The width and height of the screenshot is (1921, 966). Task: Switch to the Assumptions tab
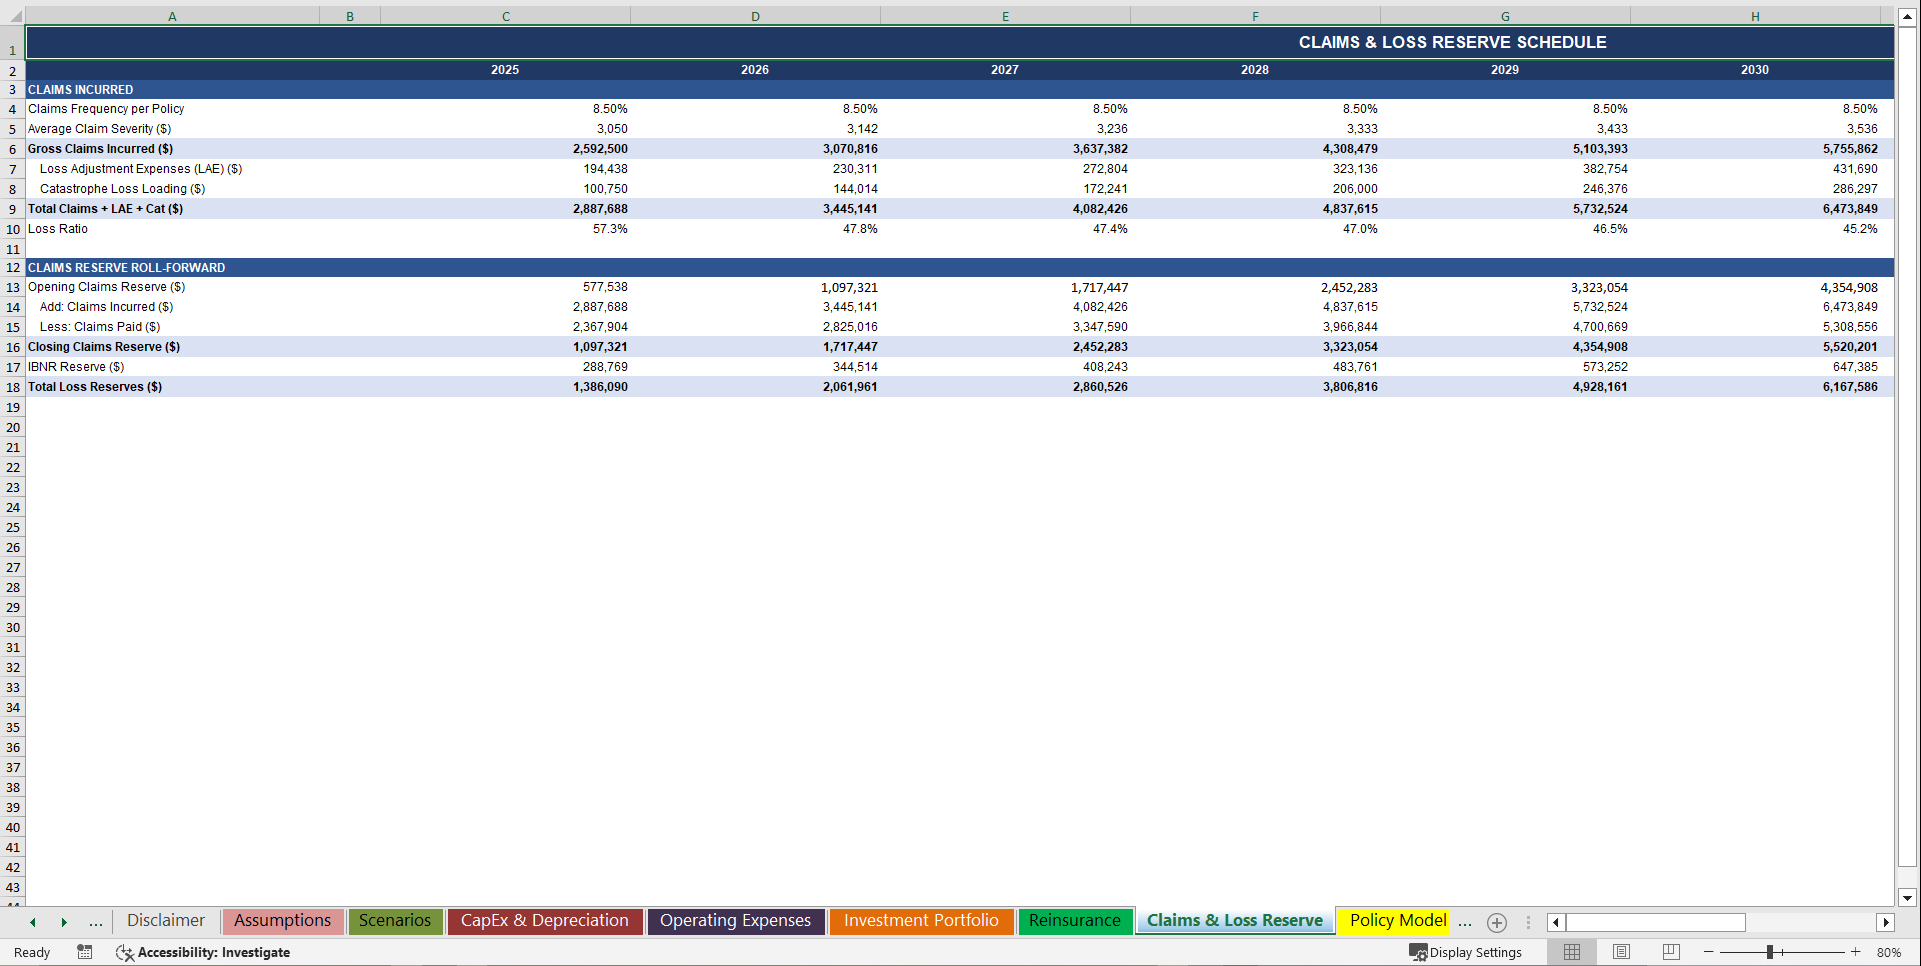point(283,921)
